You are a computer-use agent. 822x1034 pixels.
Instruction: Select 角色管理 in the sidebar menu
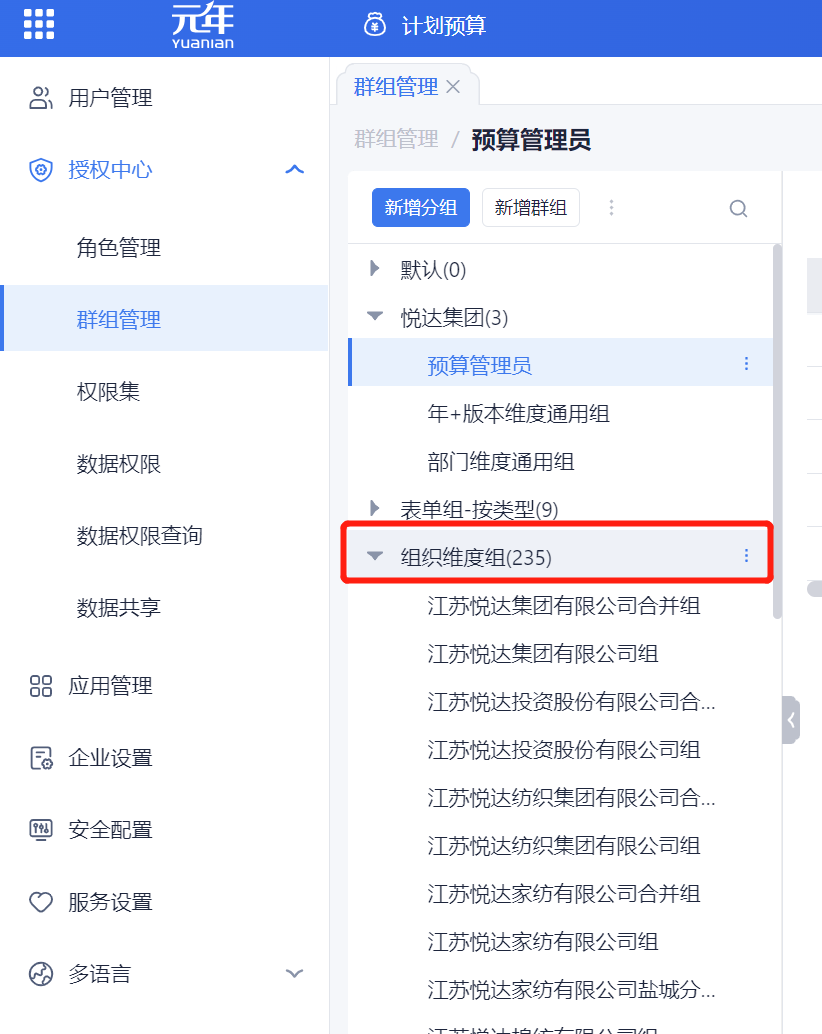(x=119, y=248)
